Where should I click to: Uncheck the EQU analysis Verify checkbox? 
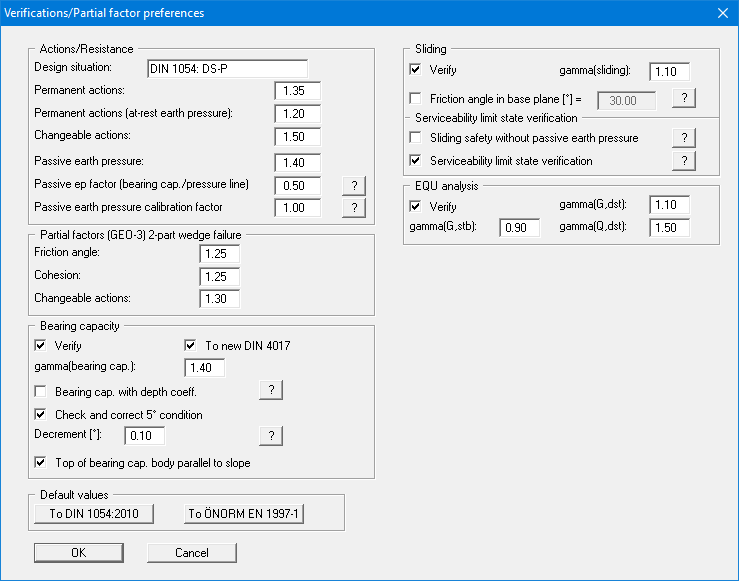416,206
